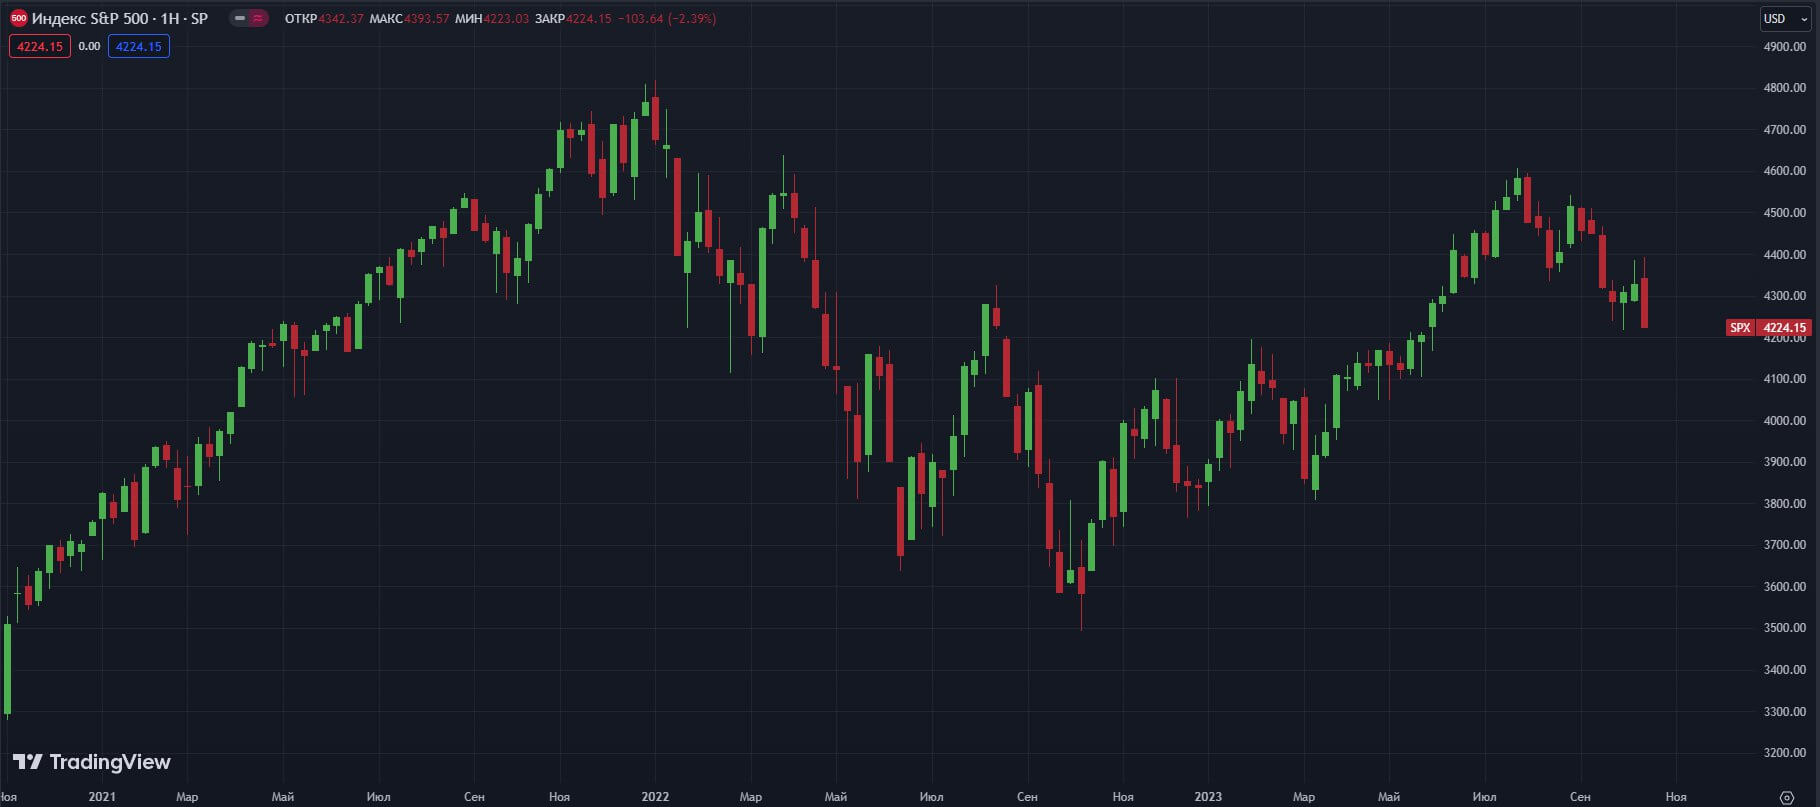Click the Индекс S&P 500 symbol title
This screenshot has width=1820, height=807.
[x=120, y=18]
